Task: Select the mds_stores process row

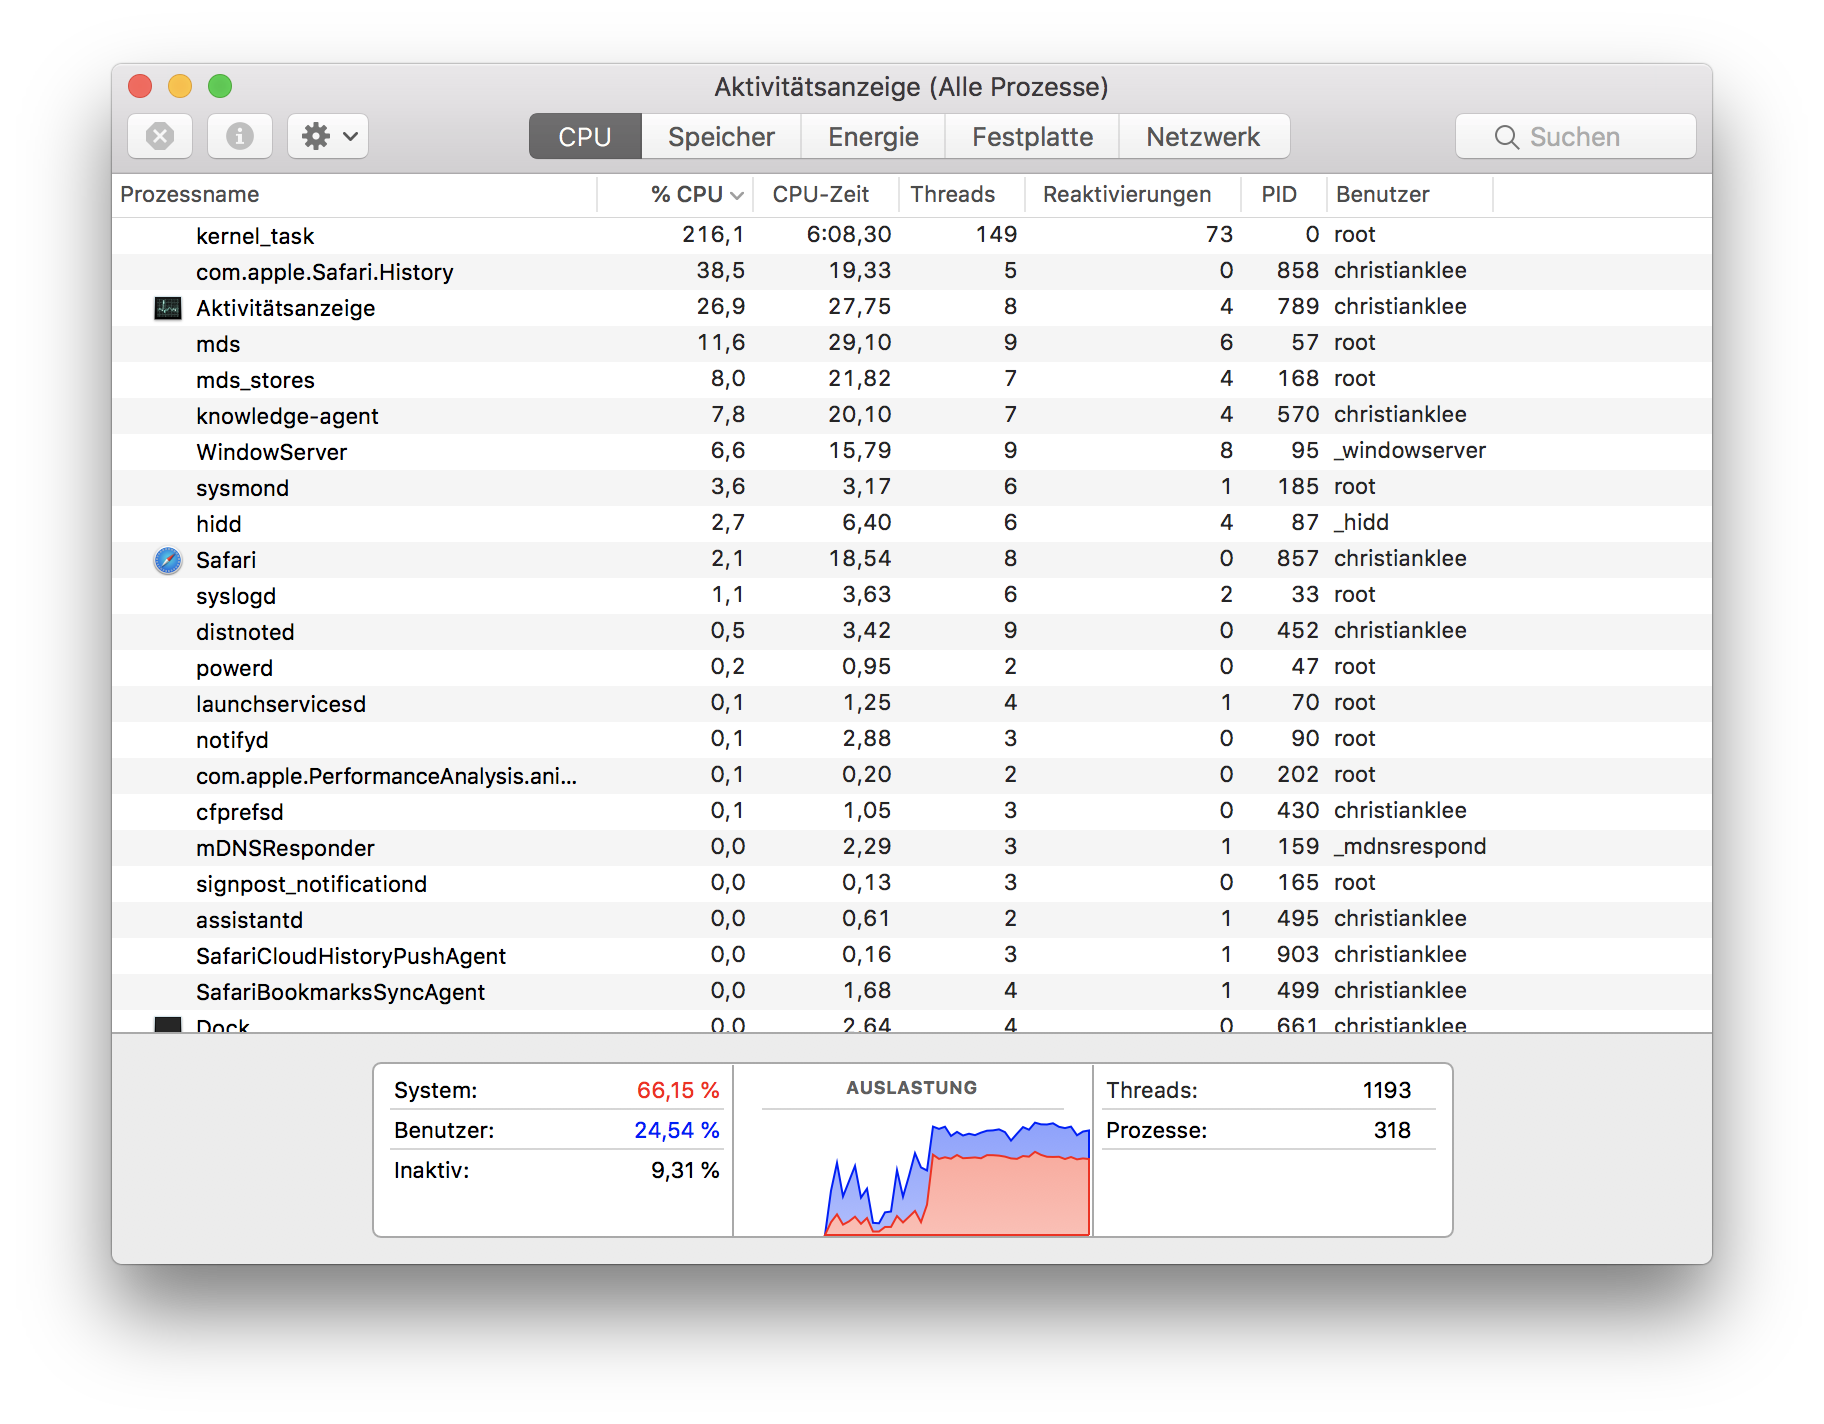Action: (912, 379)
